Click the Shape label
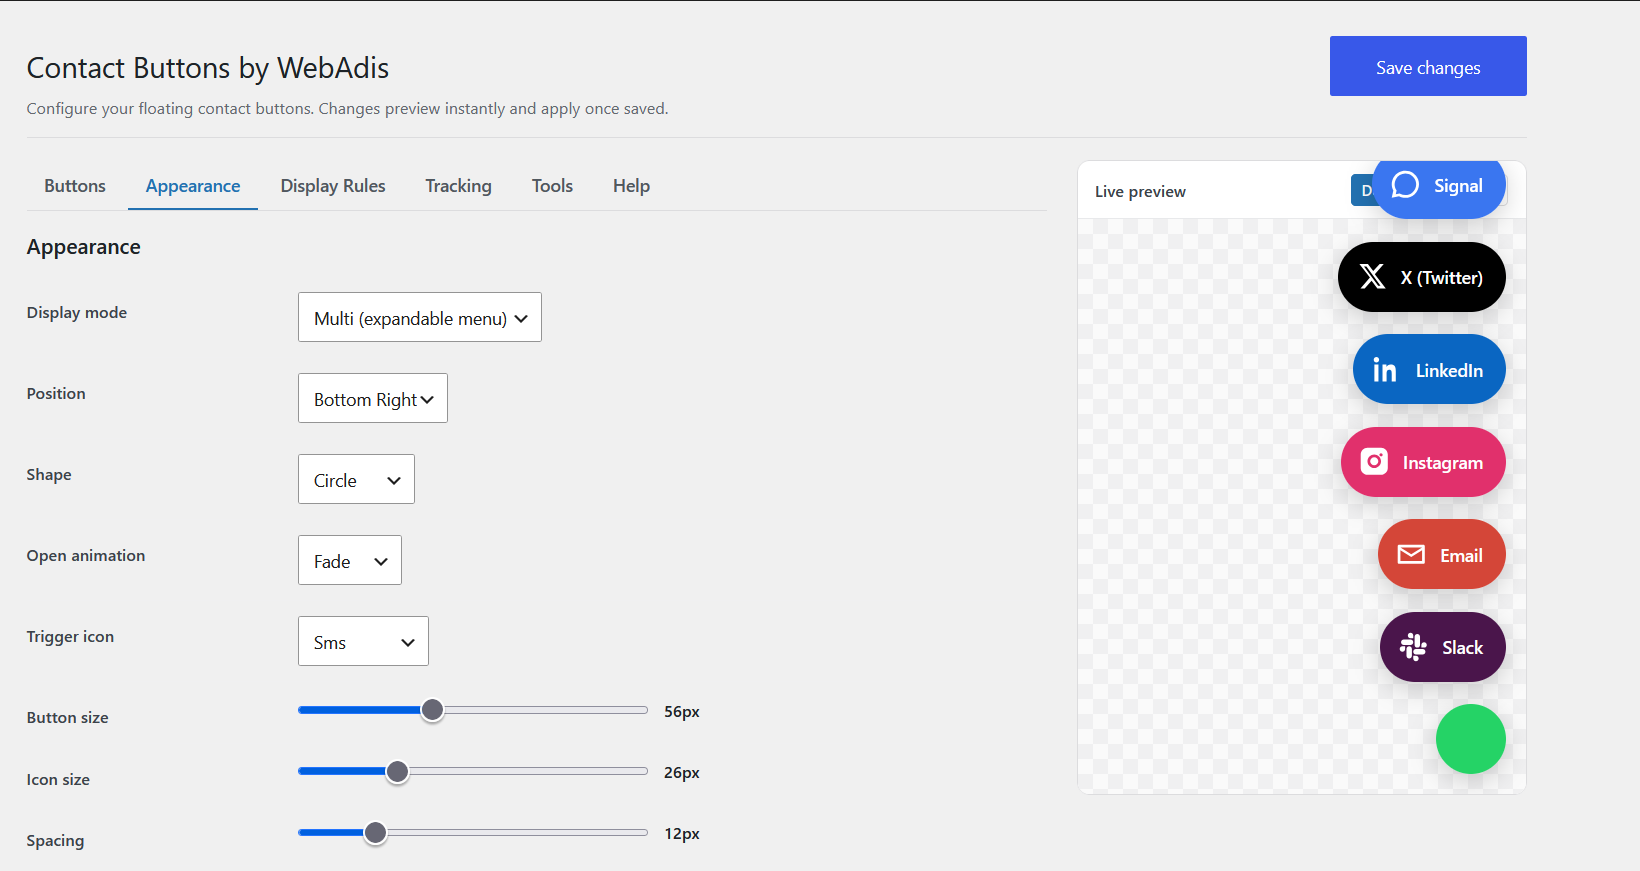The width and height of the screenshot is (1640, 871). point(49,474)
